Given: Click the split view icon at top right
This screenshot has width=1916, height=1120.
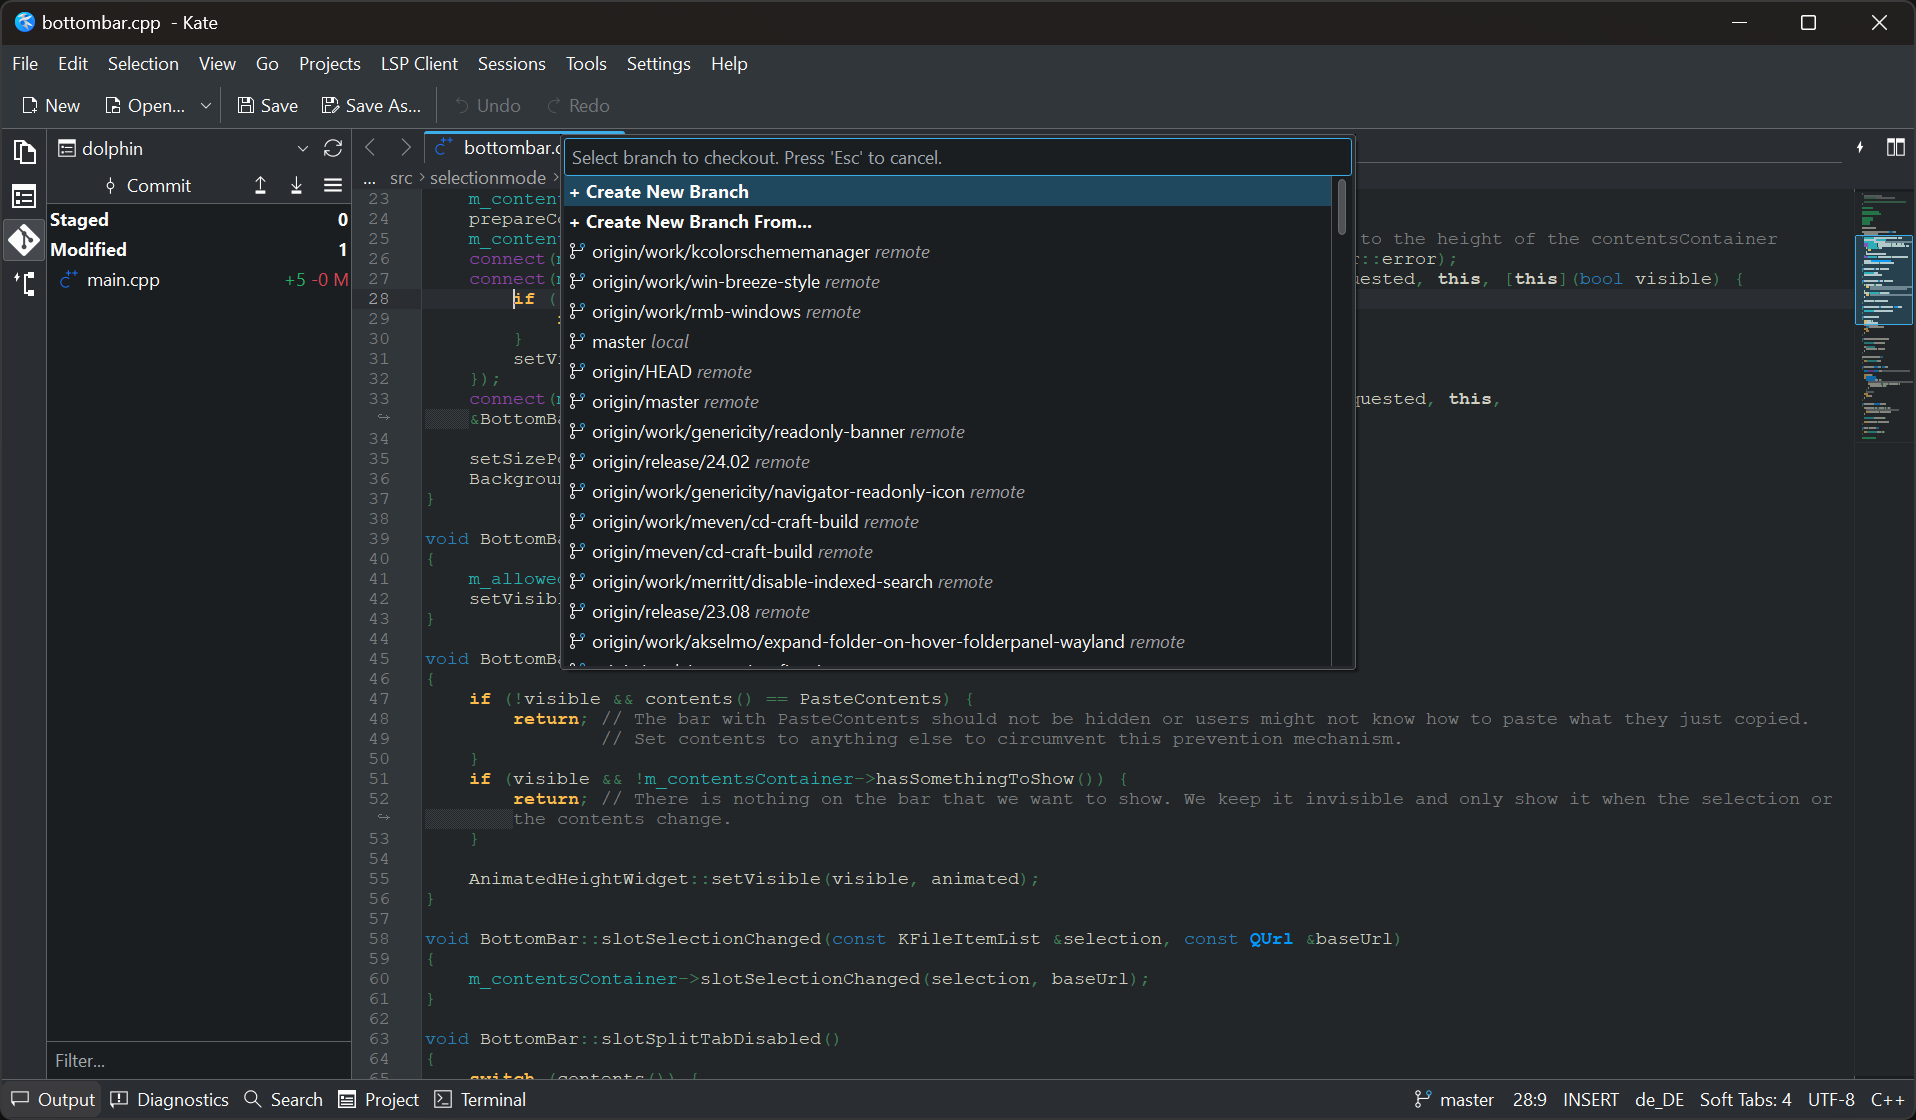Looking at the screenshot, I should pos(1895,148).
